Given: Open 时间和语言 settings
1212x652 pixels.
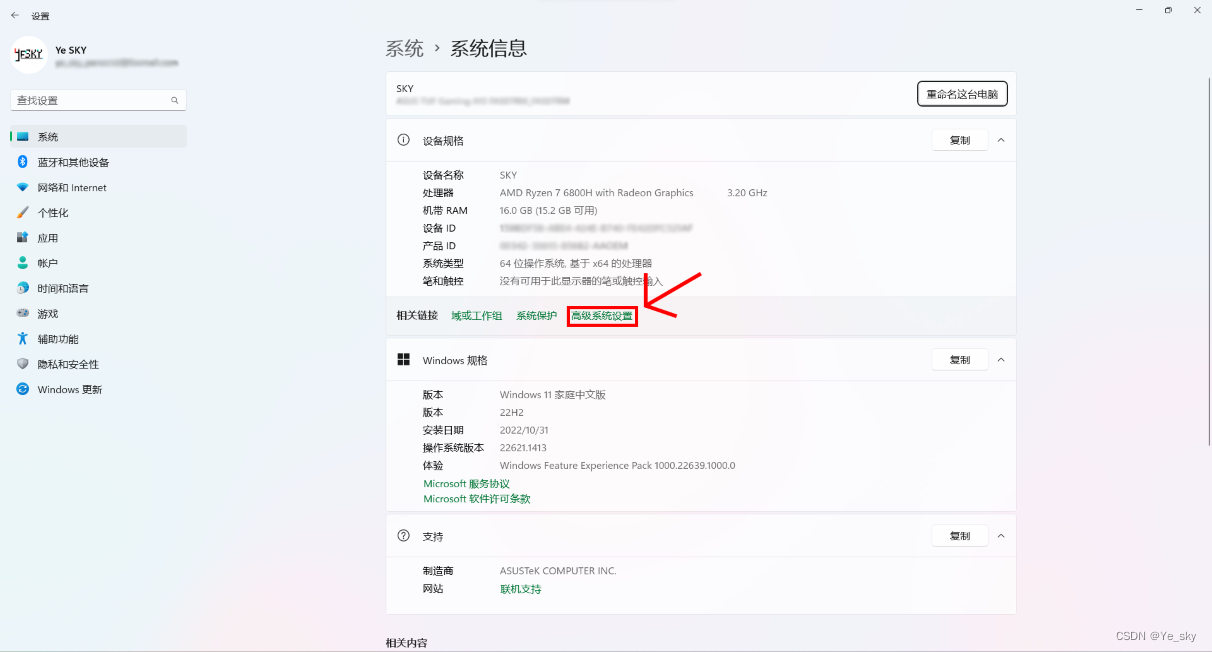Looking at the screenshot, I should pyautogui.click(x=98, y=288).
